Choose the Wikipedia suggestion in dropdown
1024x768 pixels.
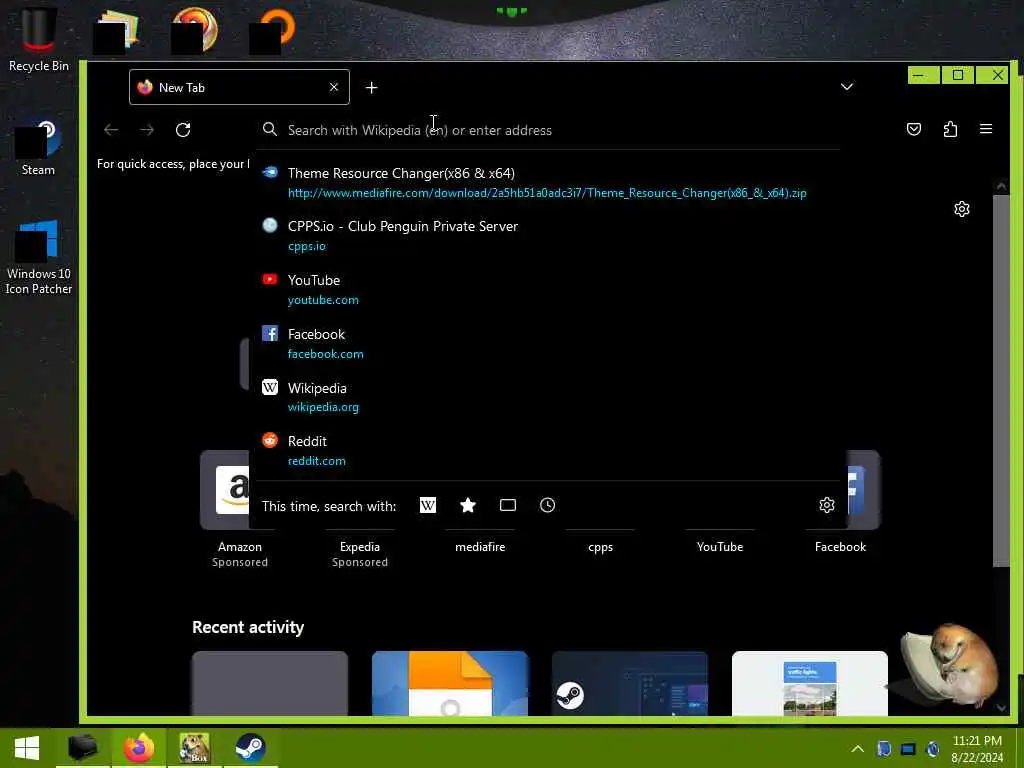(549, 397)
